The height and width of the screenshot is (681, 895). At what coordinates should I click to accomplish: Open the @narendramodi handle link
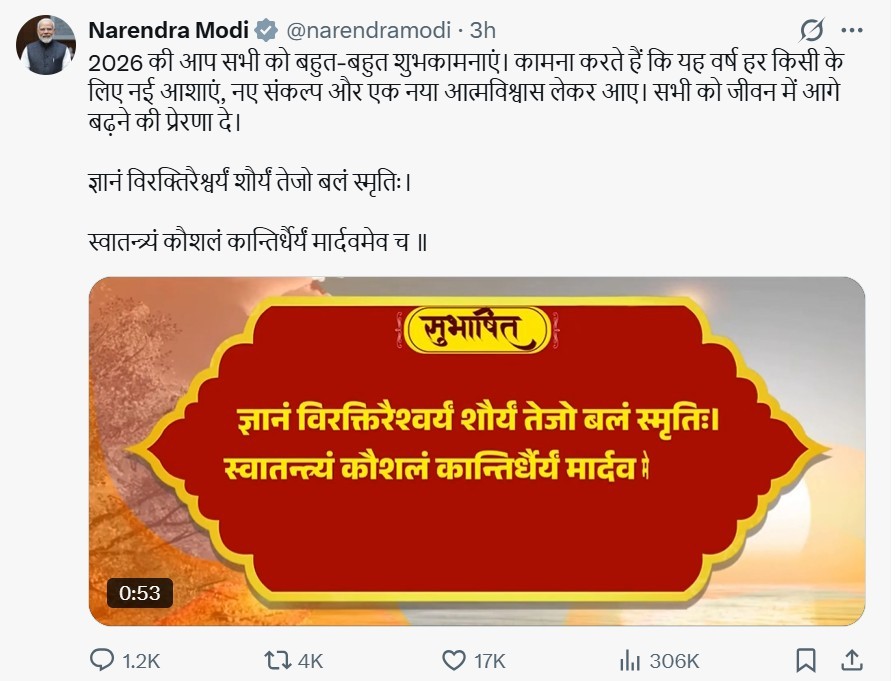[x=368, y=30]
